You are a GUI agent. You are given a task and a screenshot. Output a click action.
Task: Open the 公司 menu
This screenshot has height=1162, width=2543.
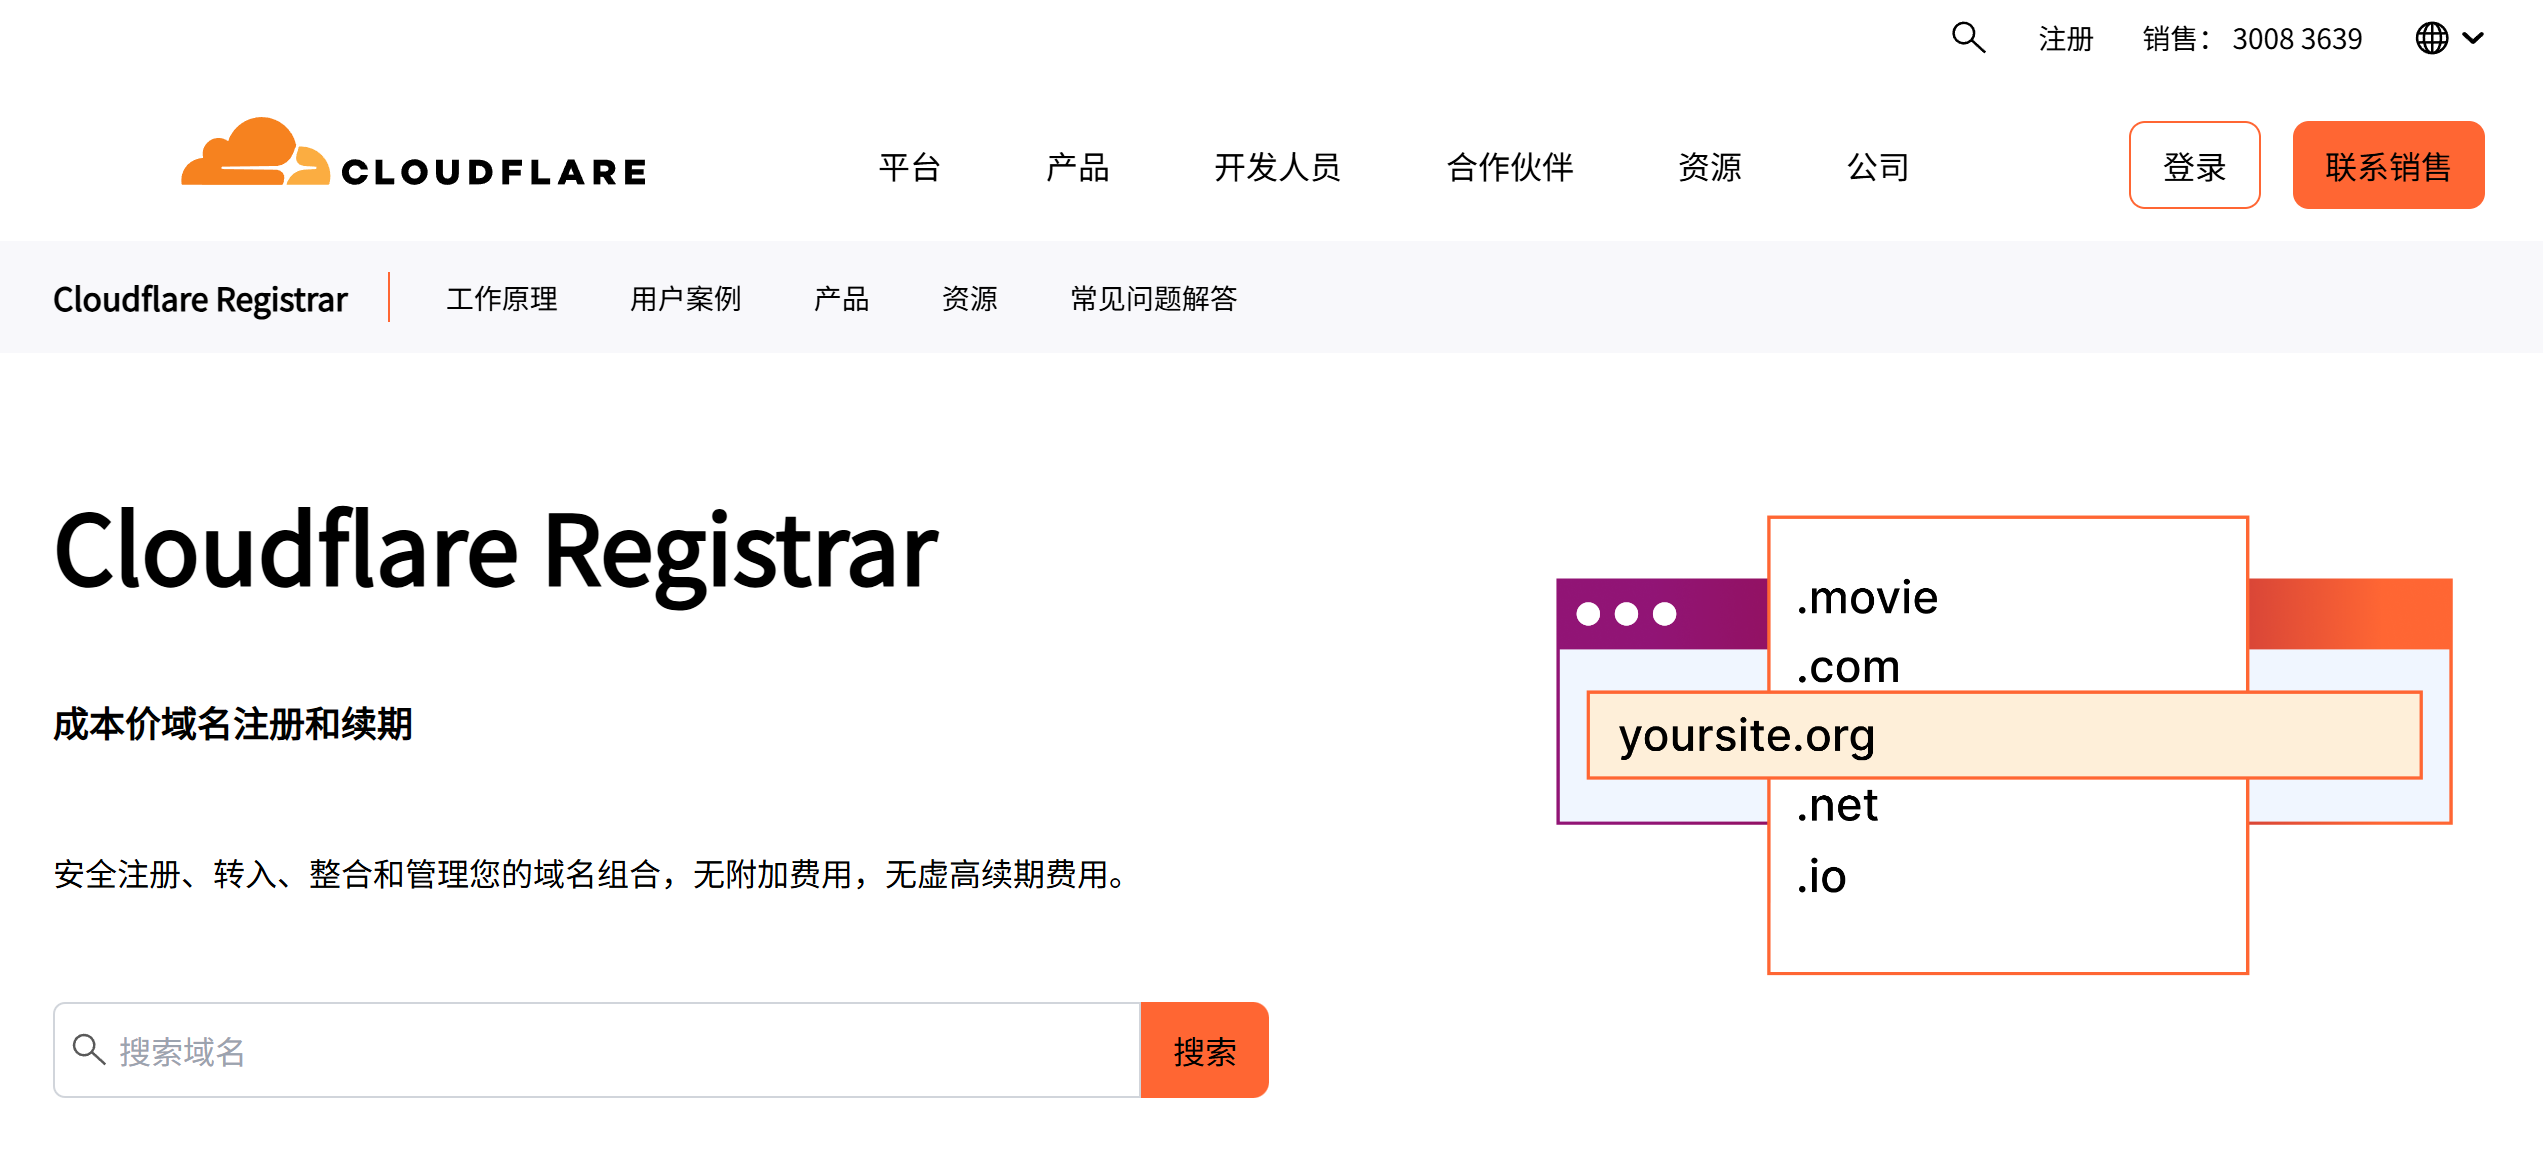point(1877,167)
